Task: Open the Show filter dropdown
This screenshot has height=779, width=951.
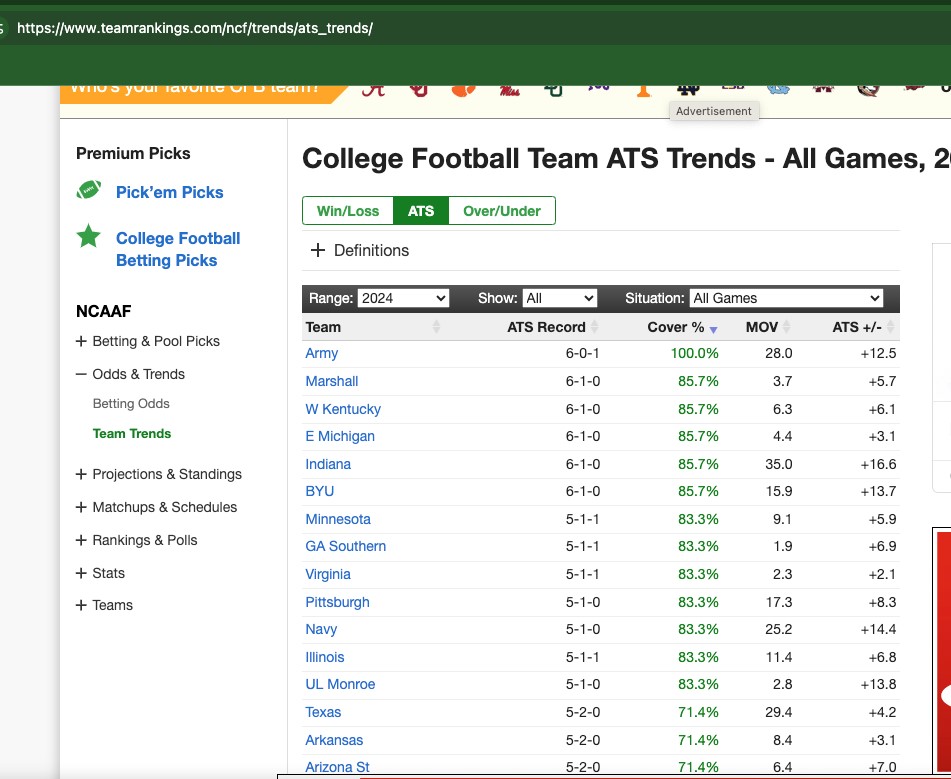Action: click(x=559, y=298)
